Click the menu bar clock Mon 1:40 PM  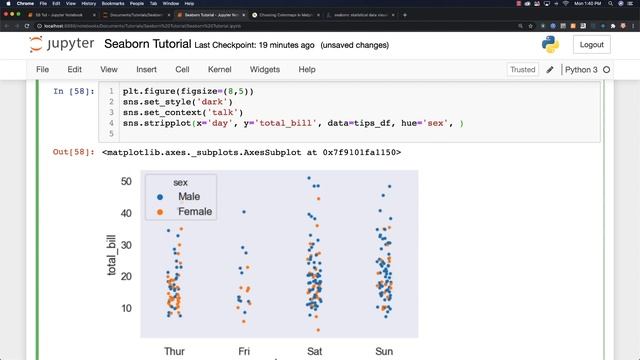click(x=587, y=3)
